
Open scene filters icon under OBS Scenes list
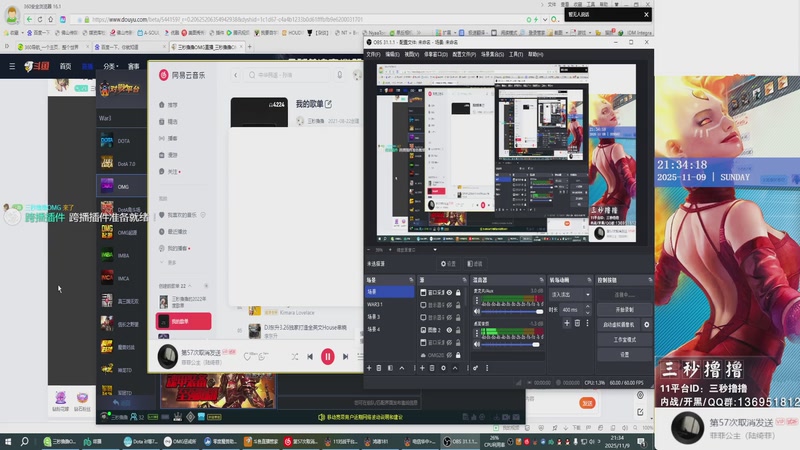click(x=390, y=368)
